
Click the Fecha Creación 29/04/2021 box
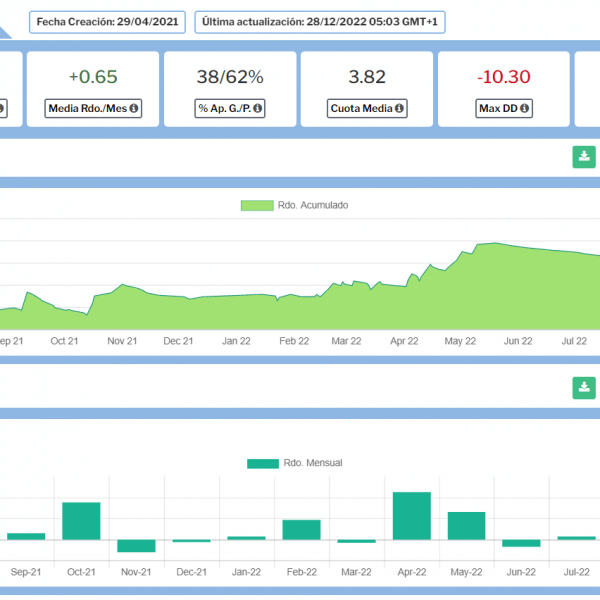point(108,22)
